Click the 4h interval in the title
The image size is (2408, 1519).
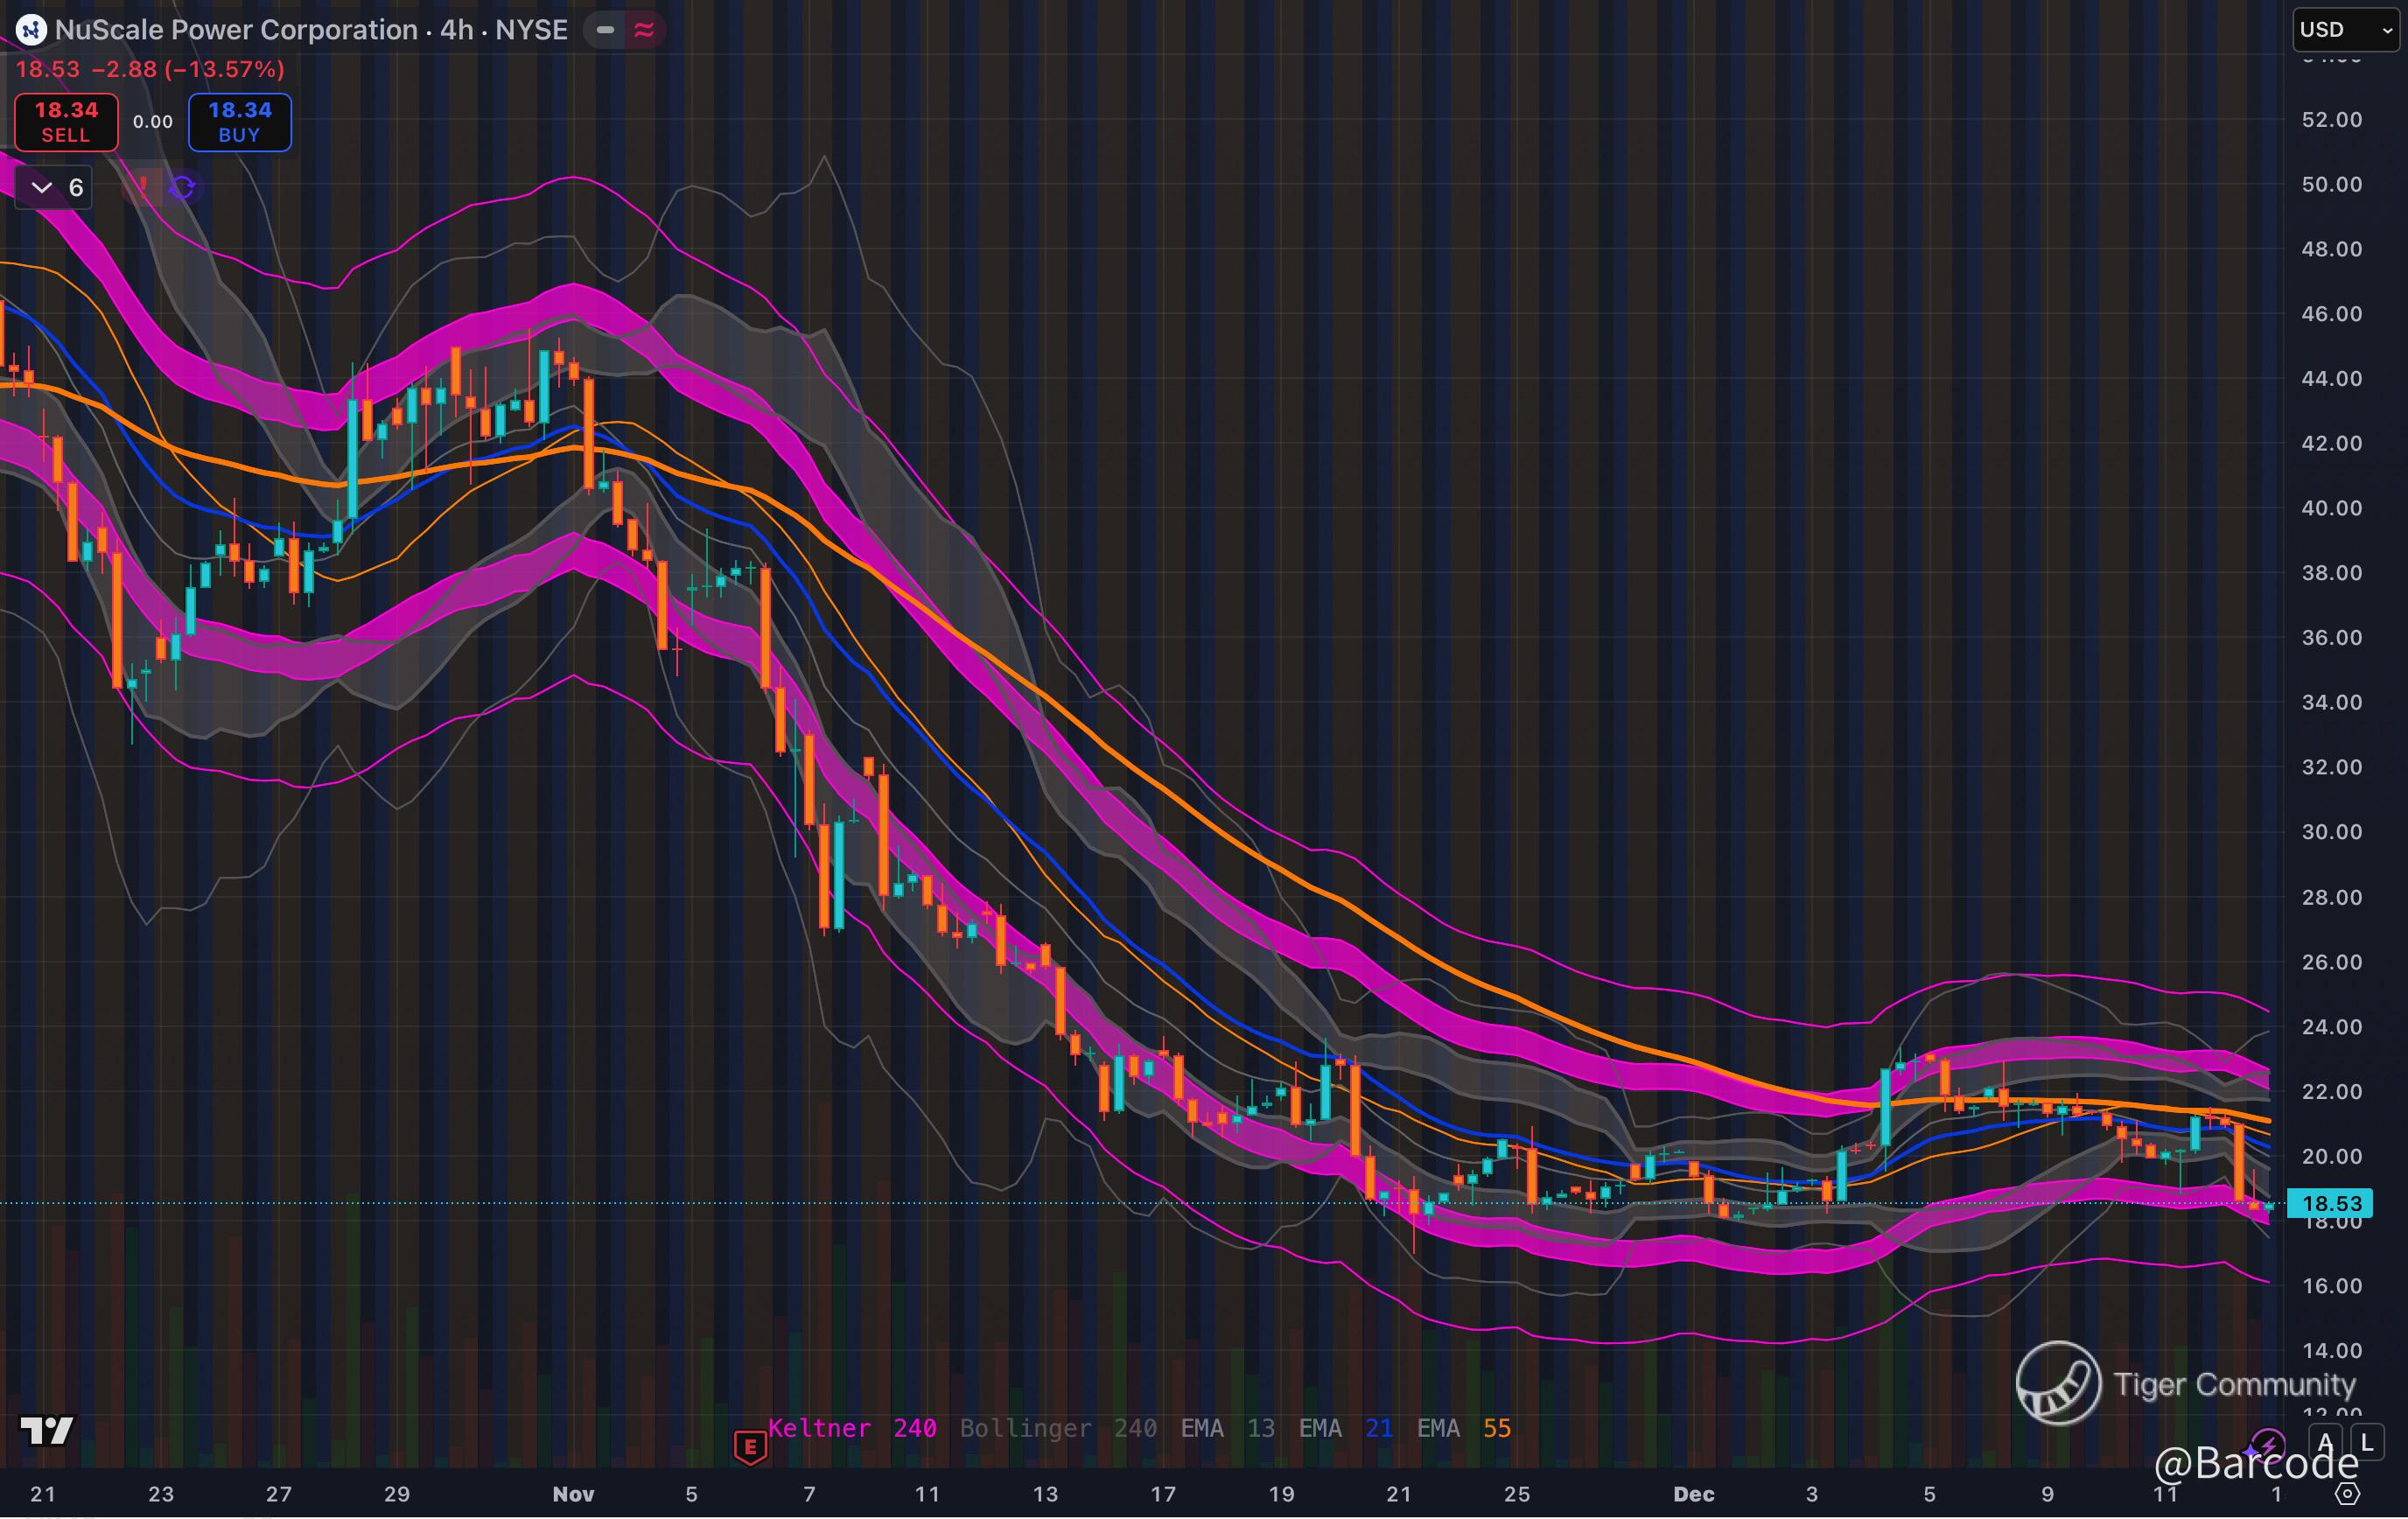click(x=456, y=30)
